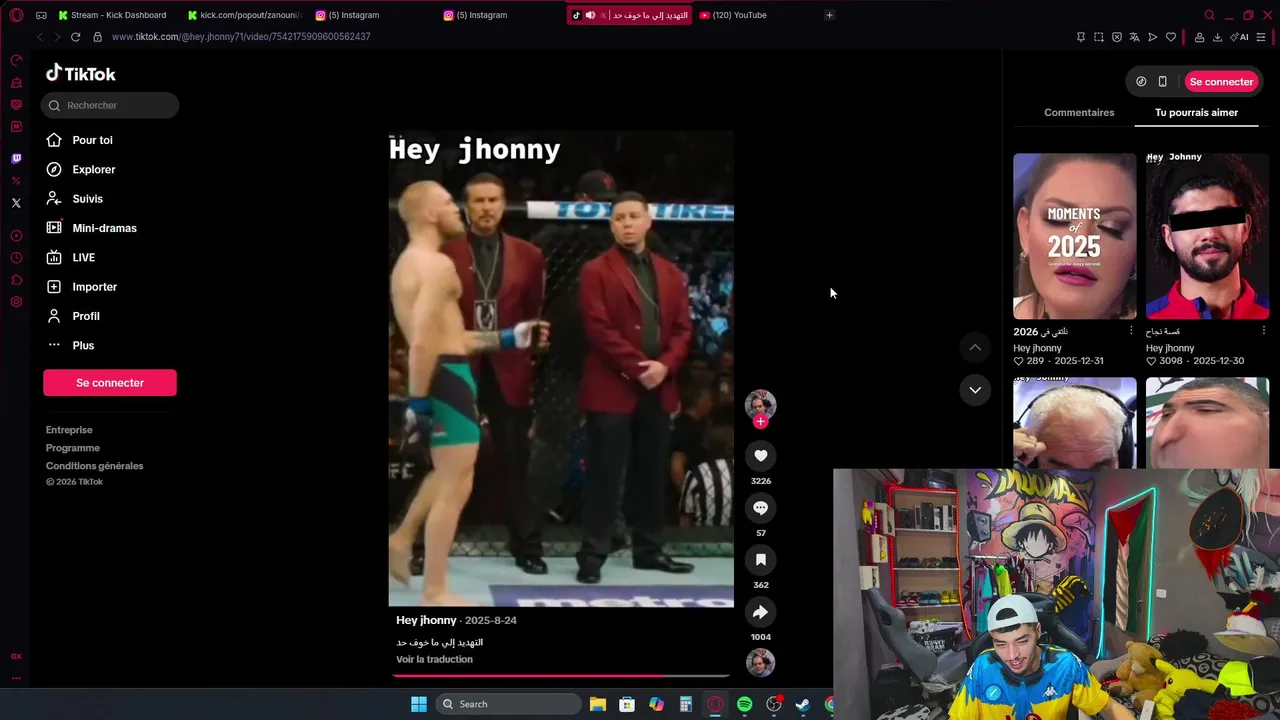Open a new browser tab

click(829, 15)
